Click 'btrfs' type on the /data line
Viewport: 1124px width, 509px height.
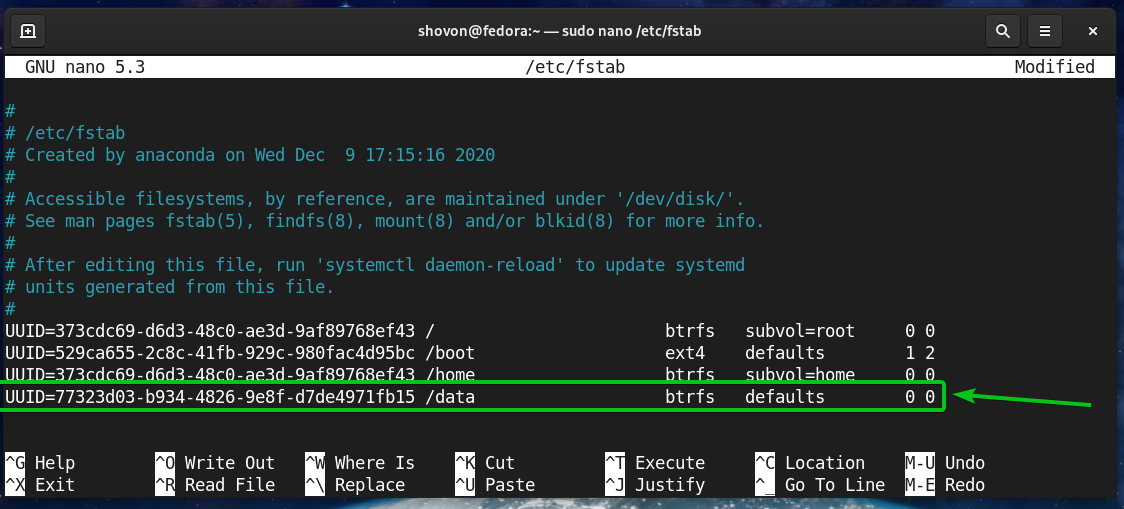690,396
